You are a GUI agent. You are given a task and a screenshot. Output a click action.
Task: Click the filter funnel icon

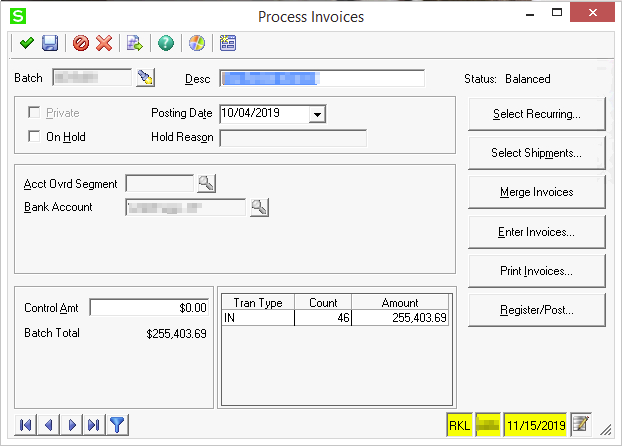pos(117,425)
